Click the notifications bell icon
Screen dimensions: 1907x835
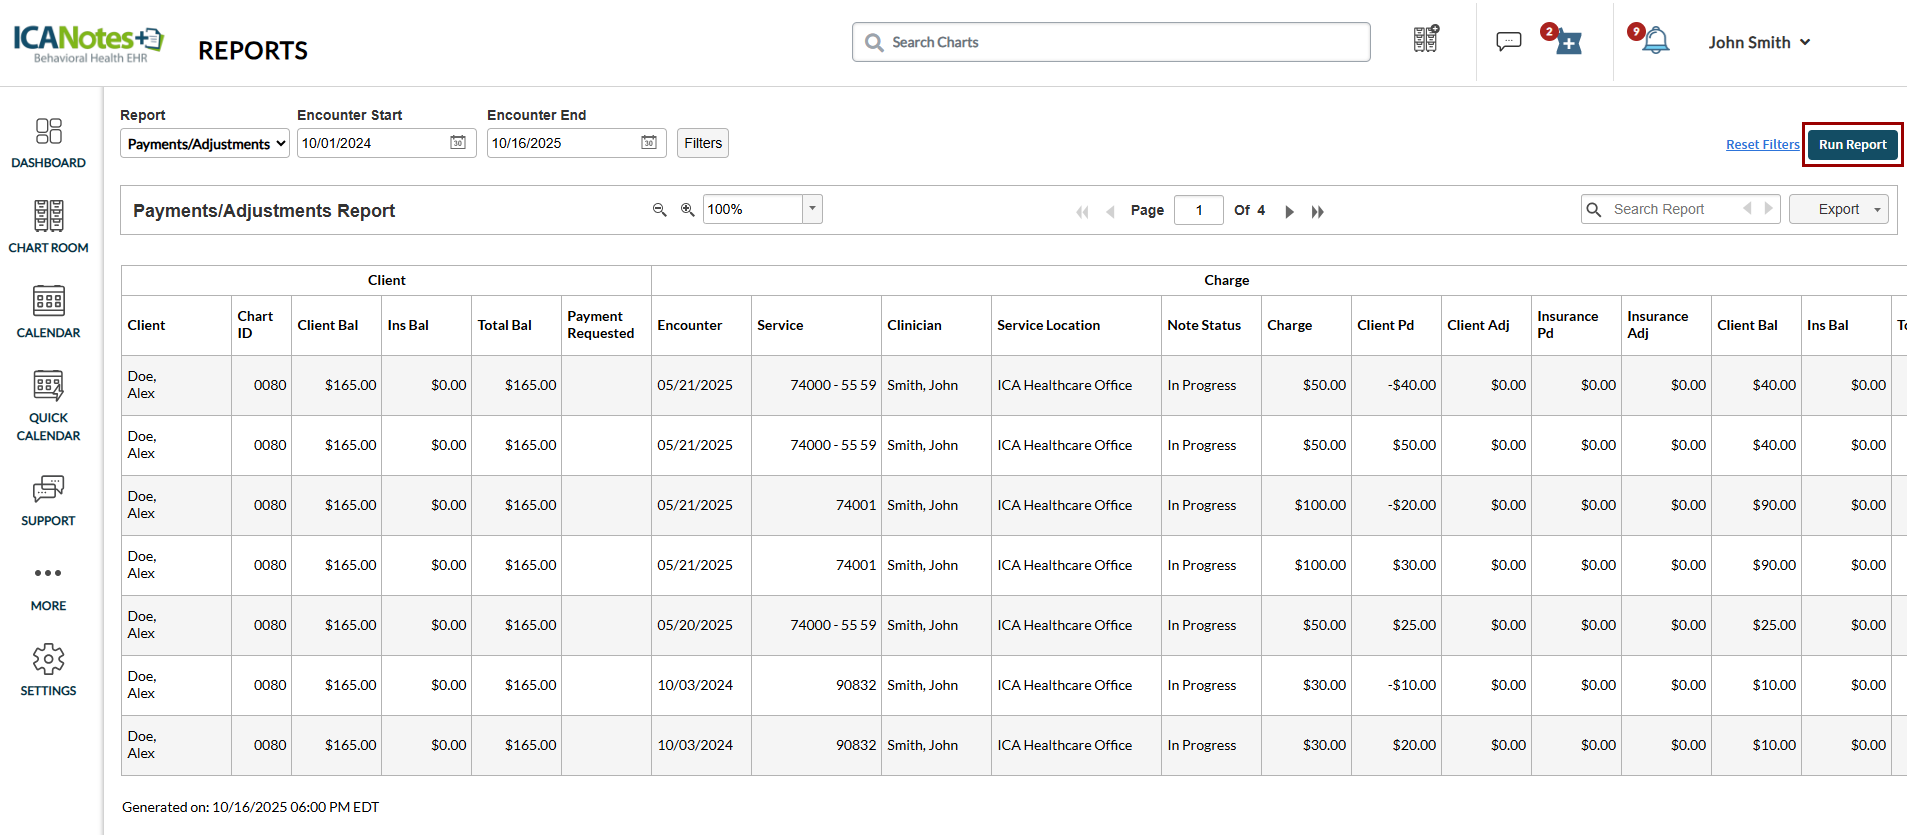1656,42
